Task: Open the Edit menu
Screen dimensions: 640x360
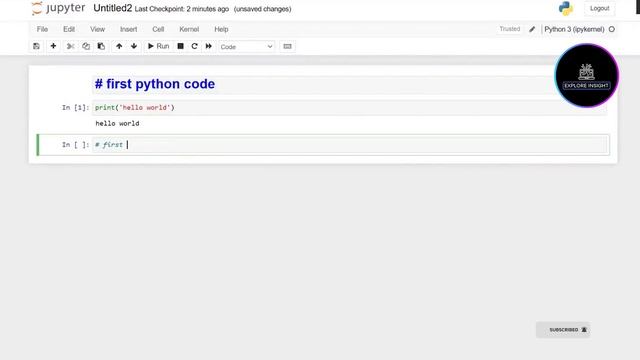Action: (x=69, y=29)
